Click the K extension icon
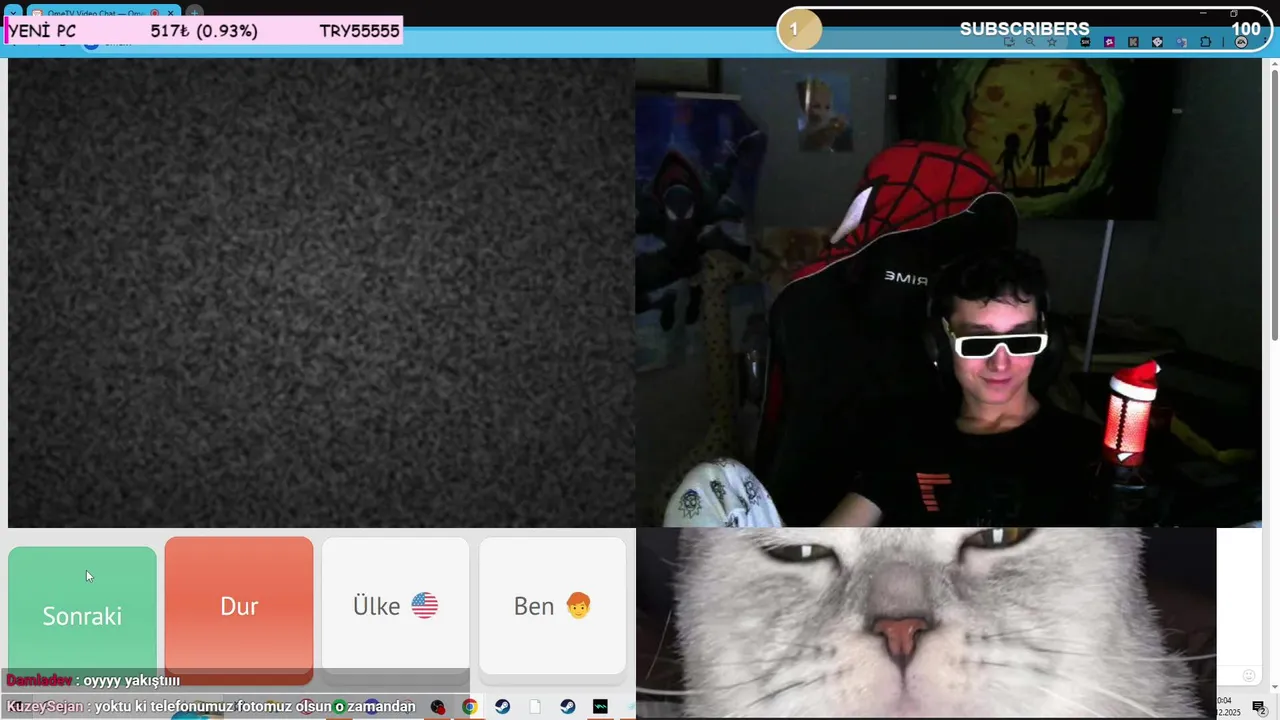Screen dimensions: 1280x720 tap(1133, 42)
